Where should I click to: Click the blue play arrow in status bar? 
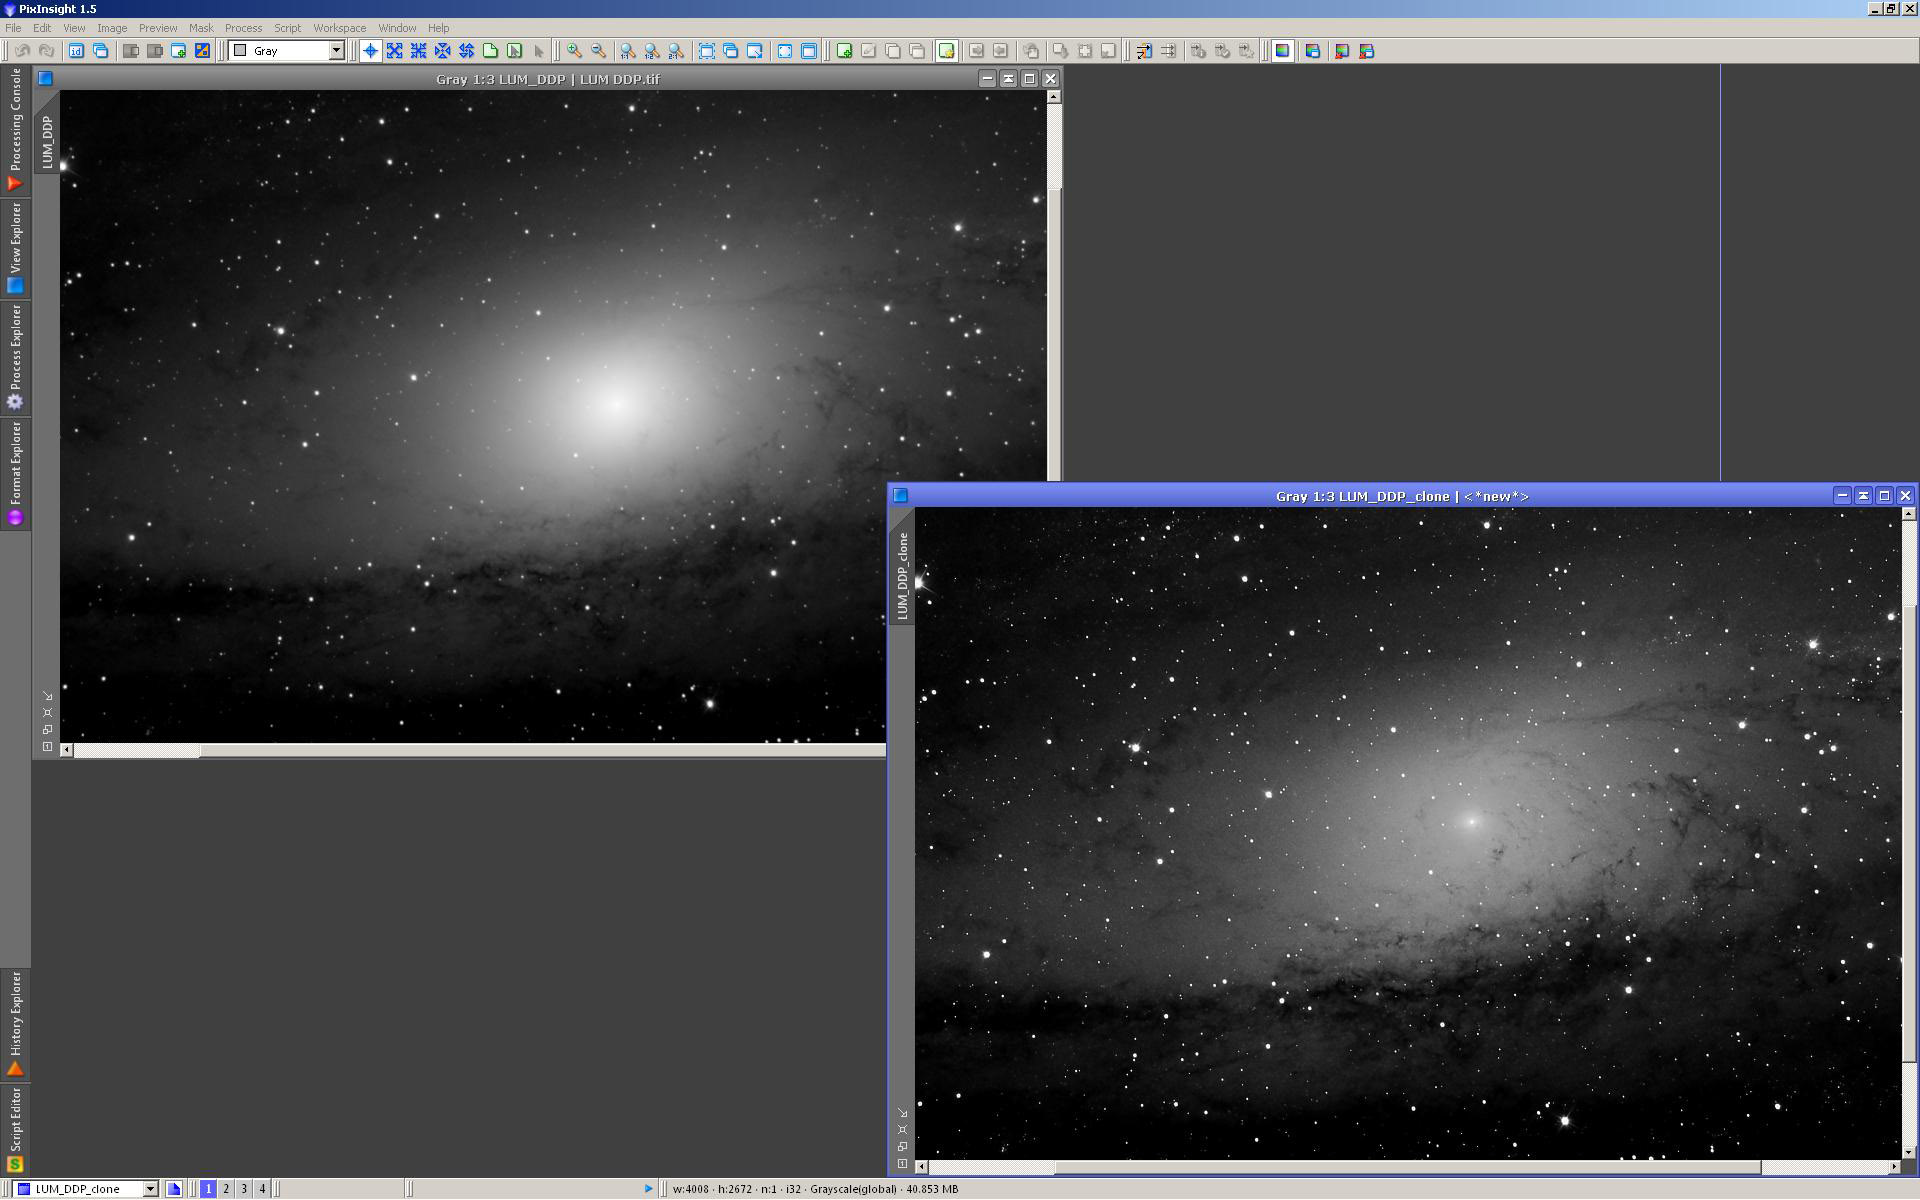648,1189
